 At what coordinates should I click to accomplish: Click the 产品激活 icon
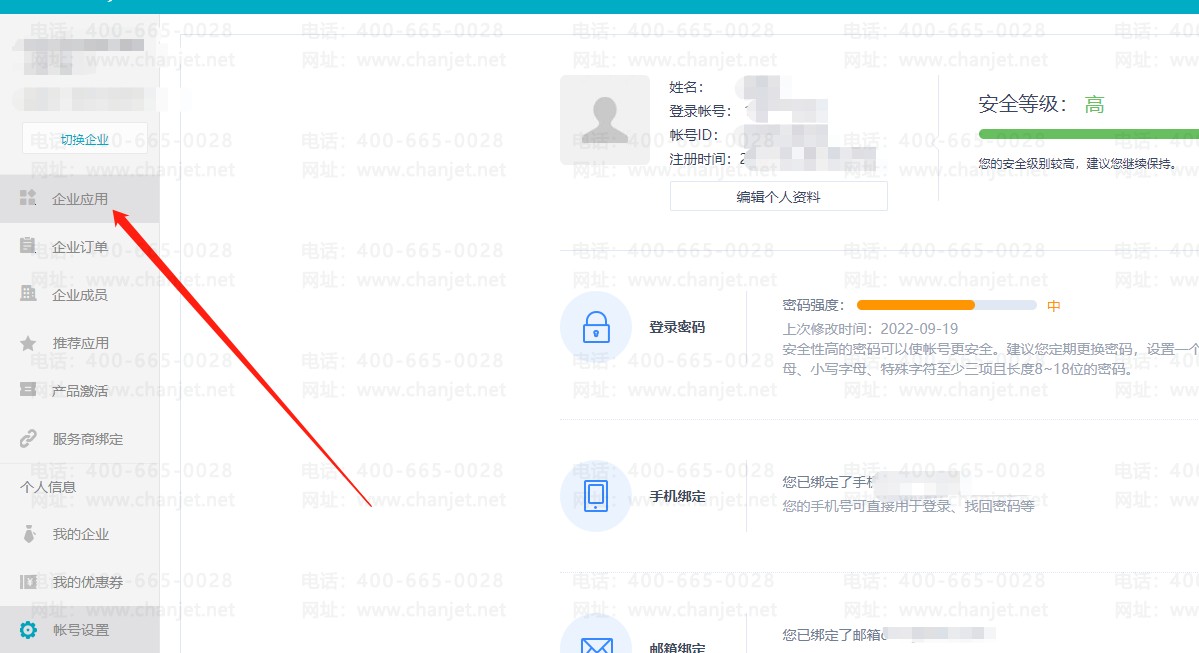point(28,390)
